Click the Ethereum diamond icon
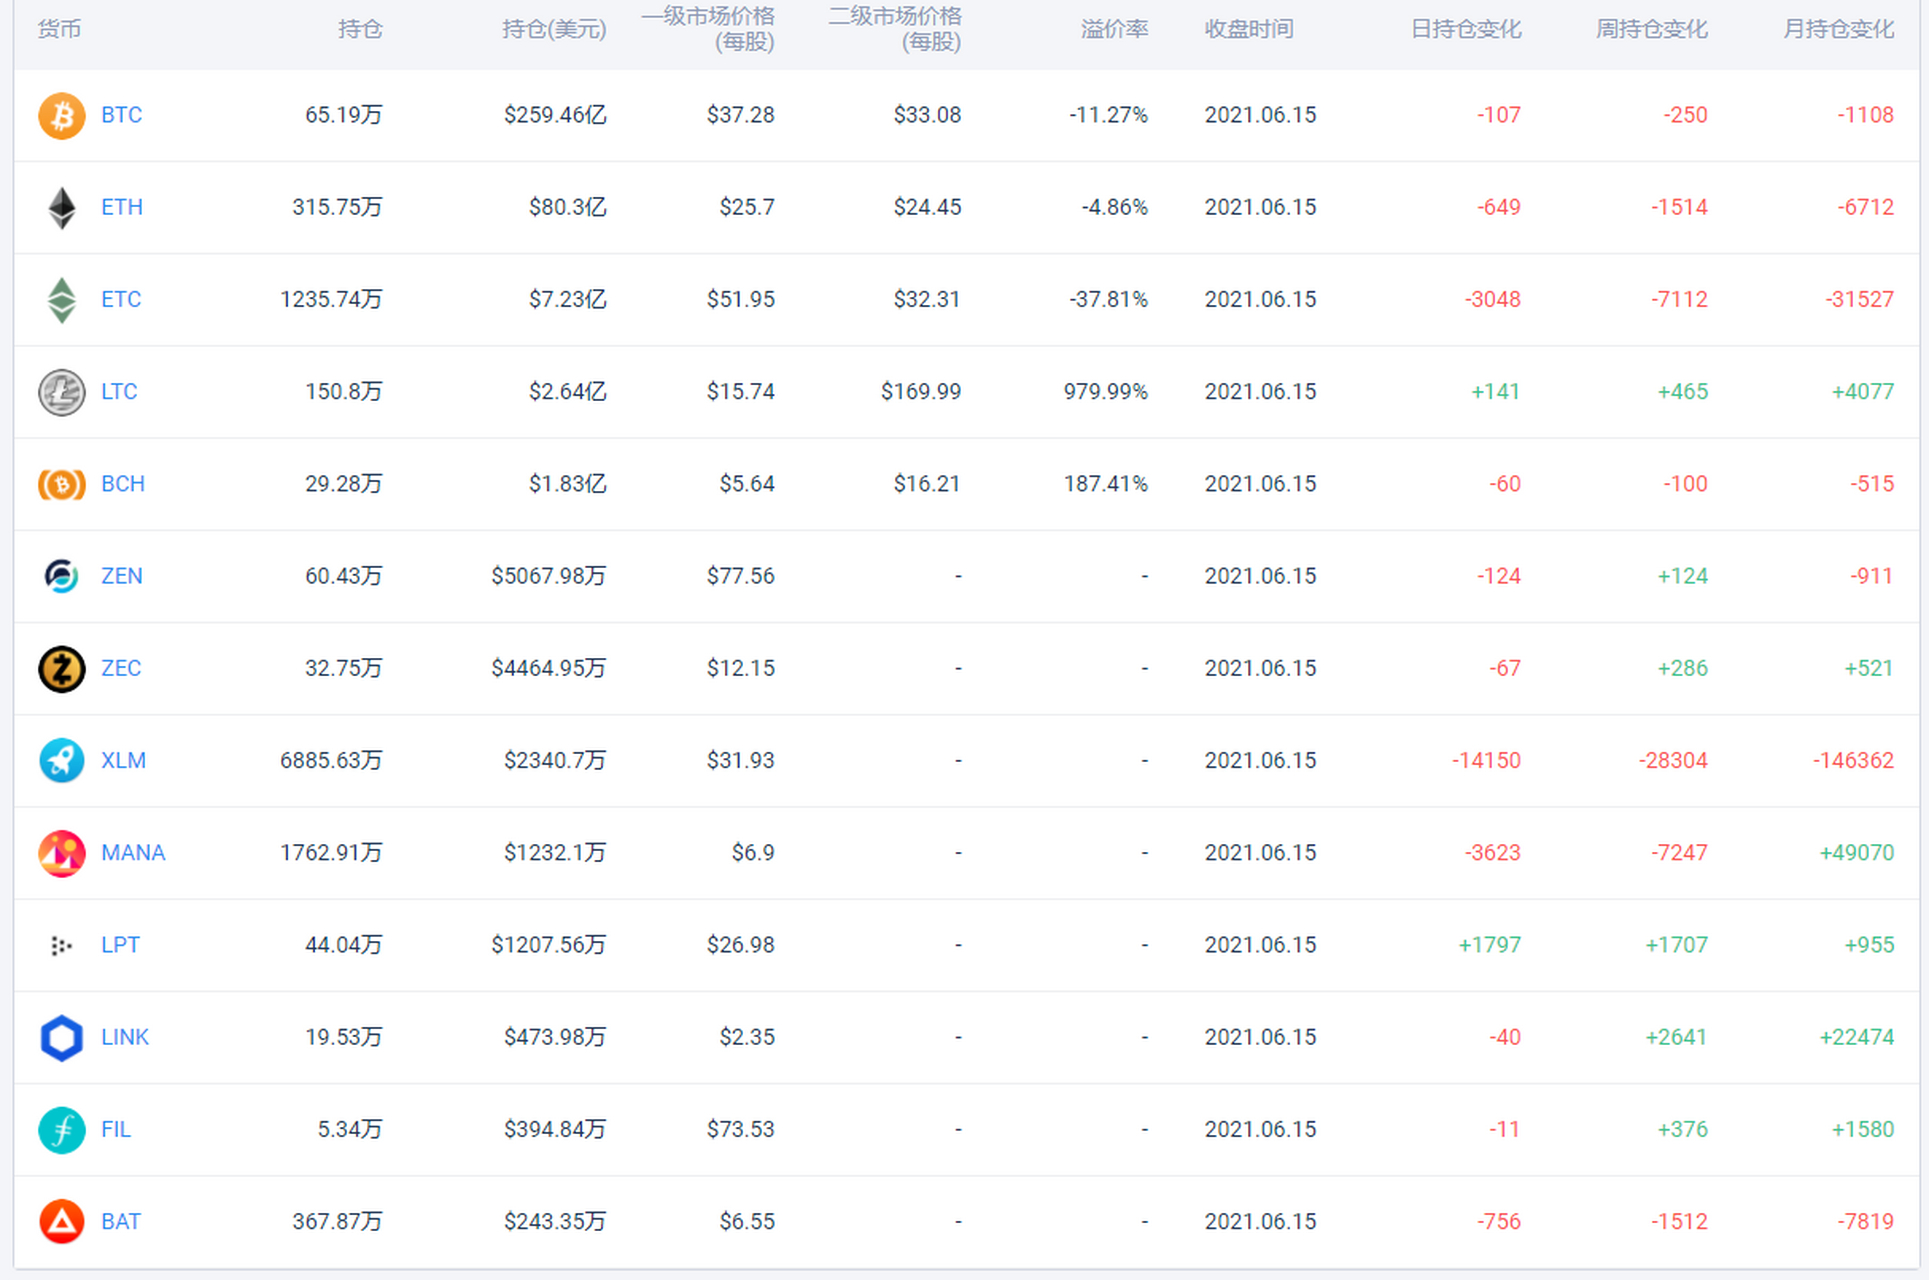Screen dimensions: 1929x1280 (x=61, y=208)
